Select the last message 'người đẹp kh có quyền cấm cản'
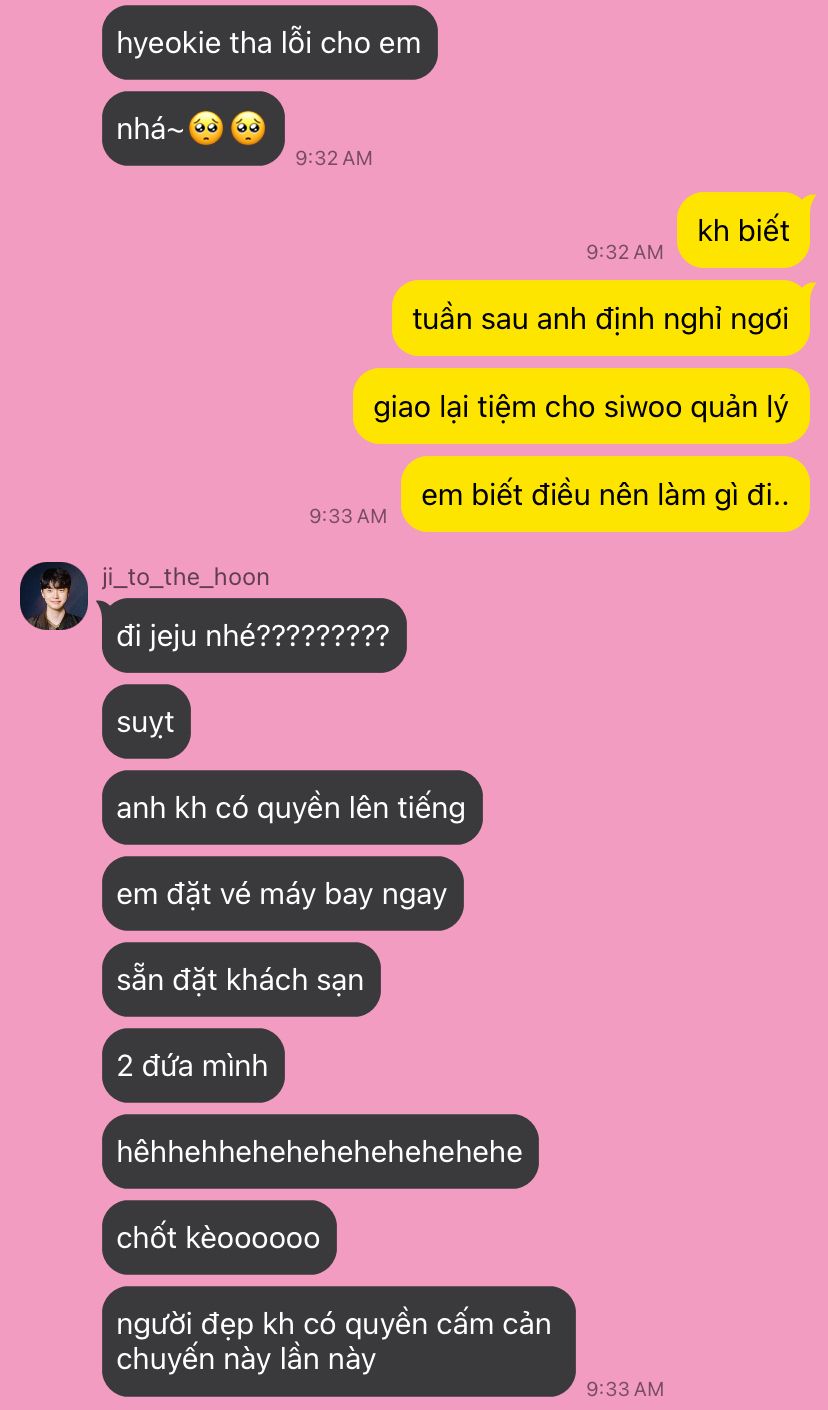828x1410 pixels. (x=339, y=1341)
